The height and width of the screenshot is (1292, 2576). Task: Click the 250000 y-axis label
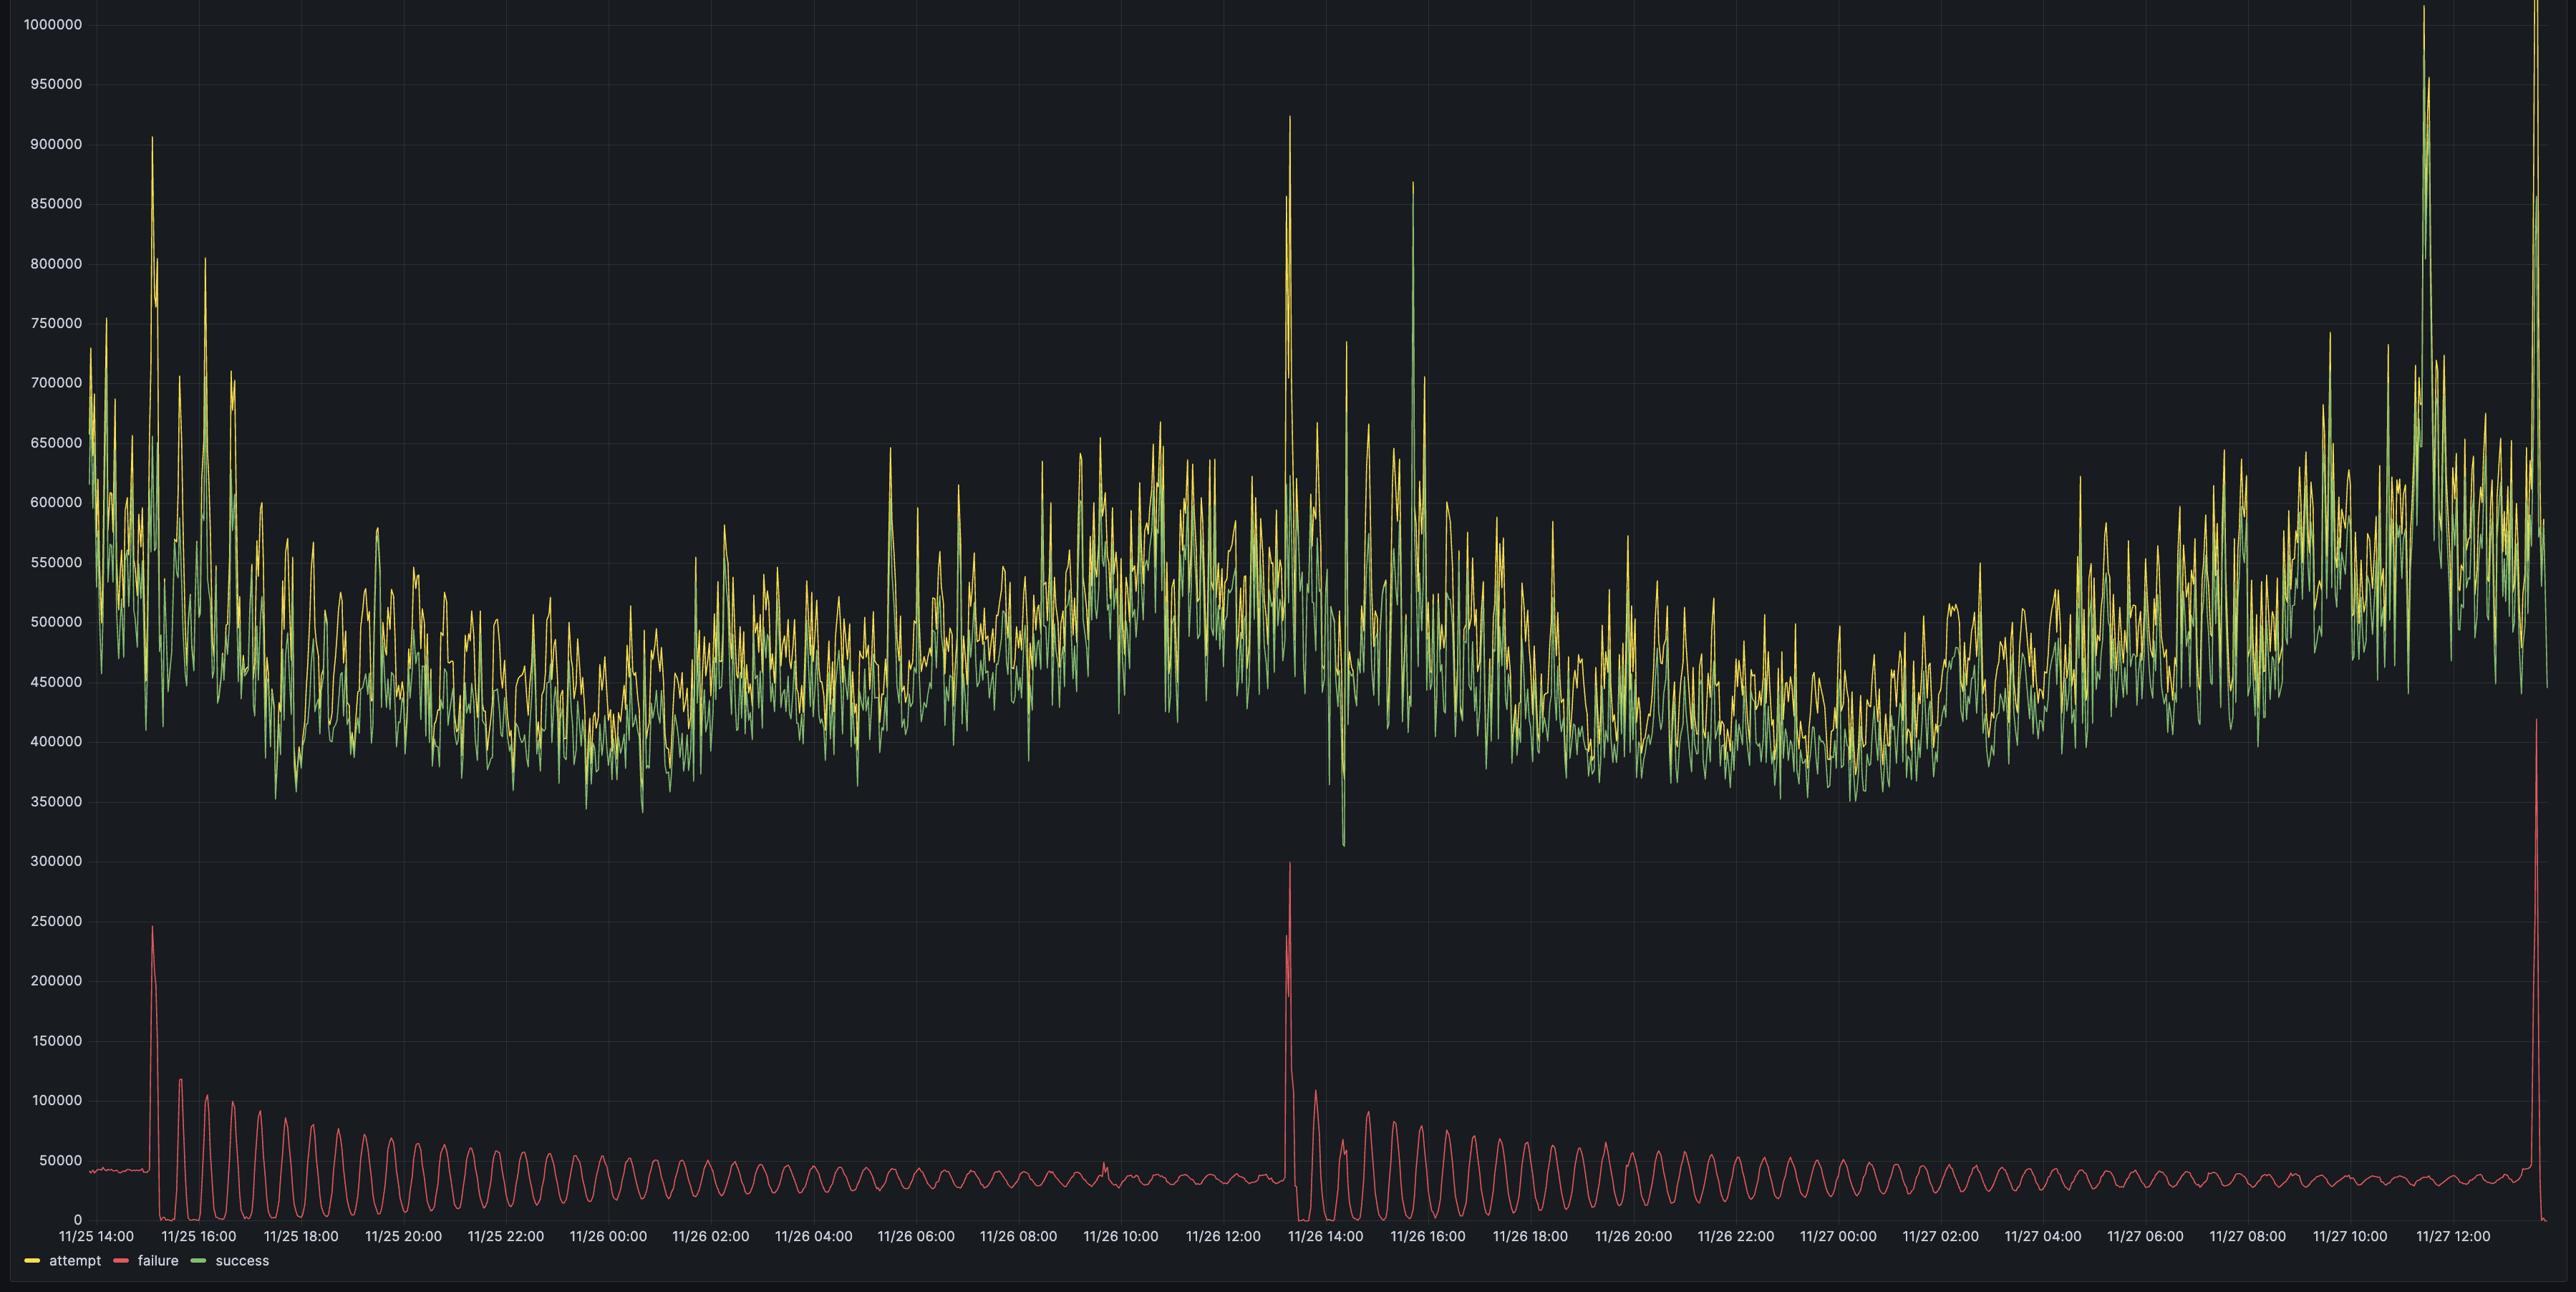(x=56, y=921)
